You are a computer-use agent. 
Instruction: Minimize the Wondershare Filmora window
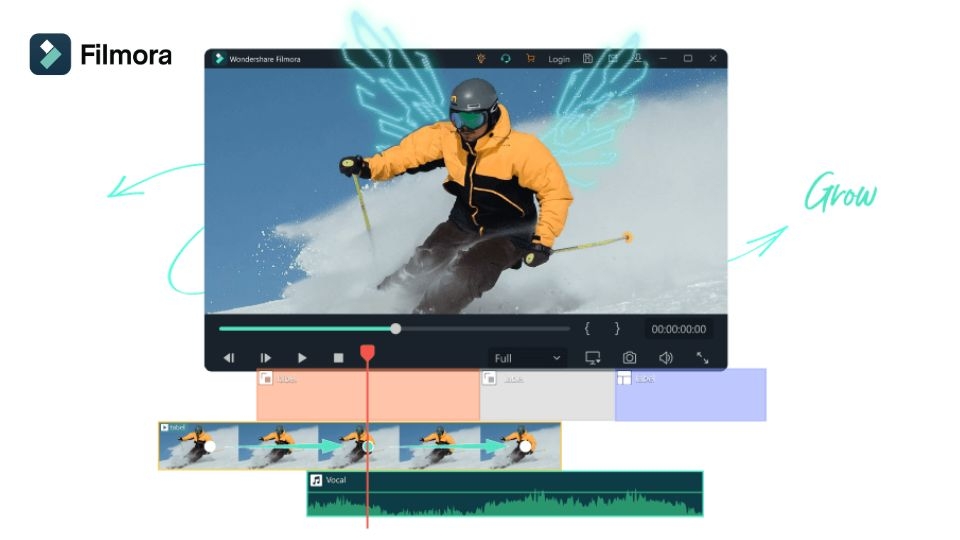[x=663, y=59]
